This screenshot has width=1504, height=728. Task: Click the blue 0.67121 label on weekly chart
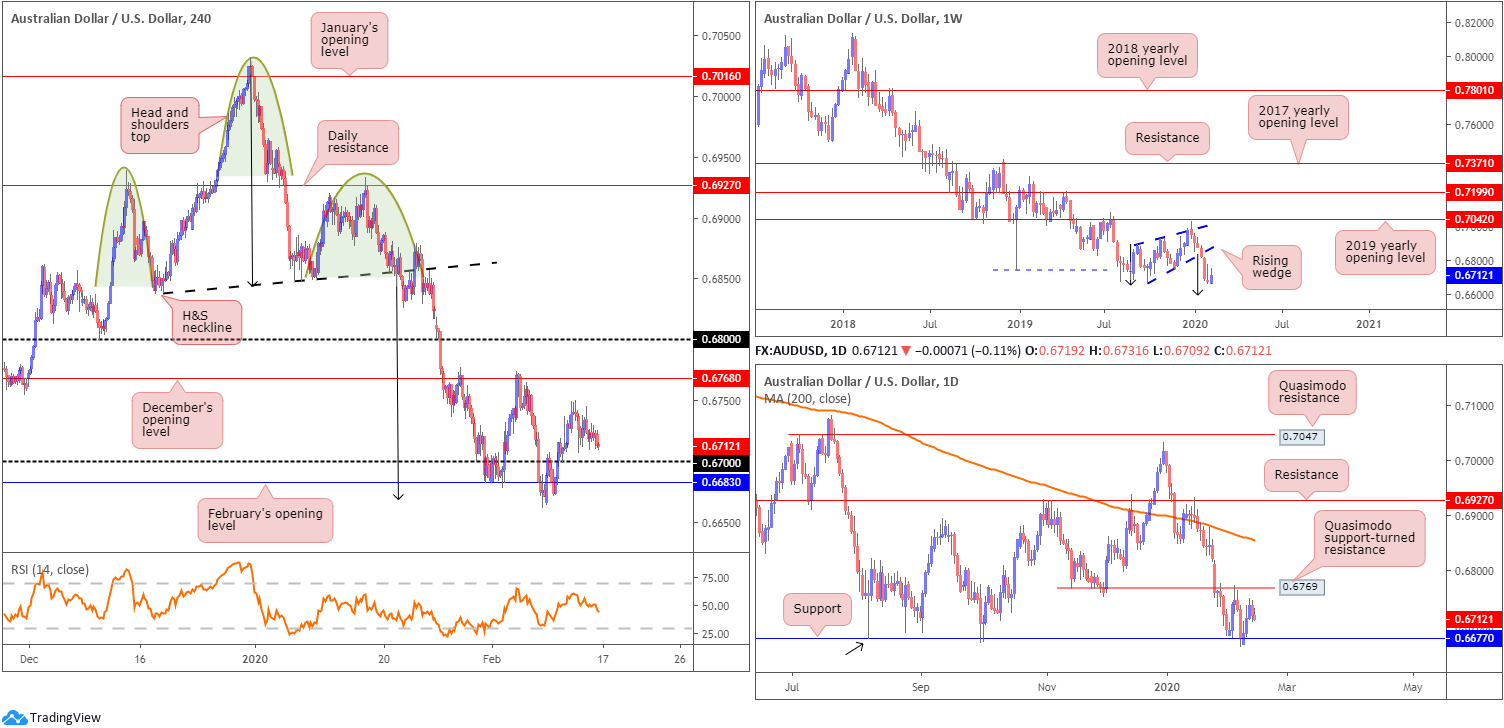pos(1473,275)
